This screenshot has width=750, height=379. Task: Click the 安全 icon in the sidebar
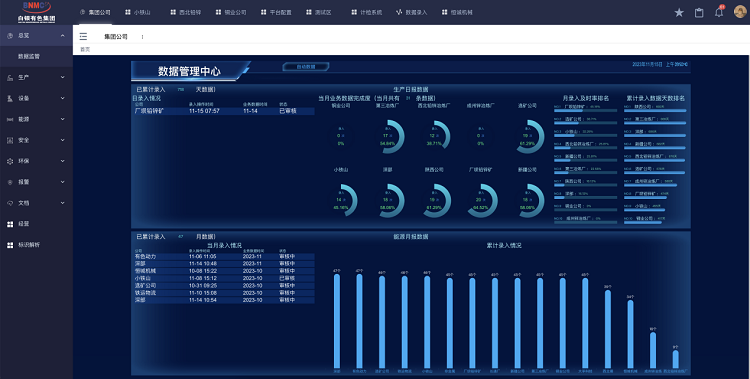pos(10,140)
